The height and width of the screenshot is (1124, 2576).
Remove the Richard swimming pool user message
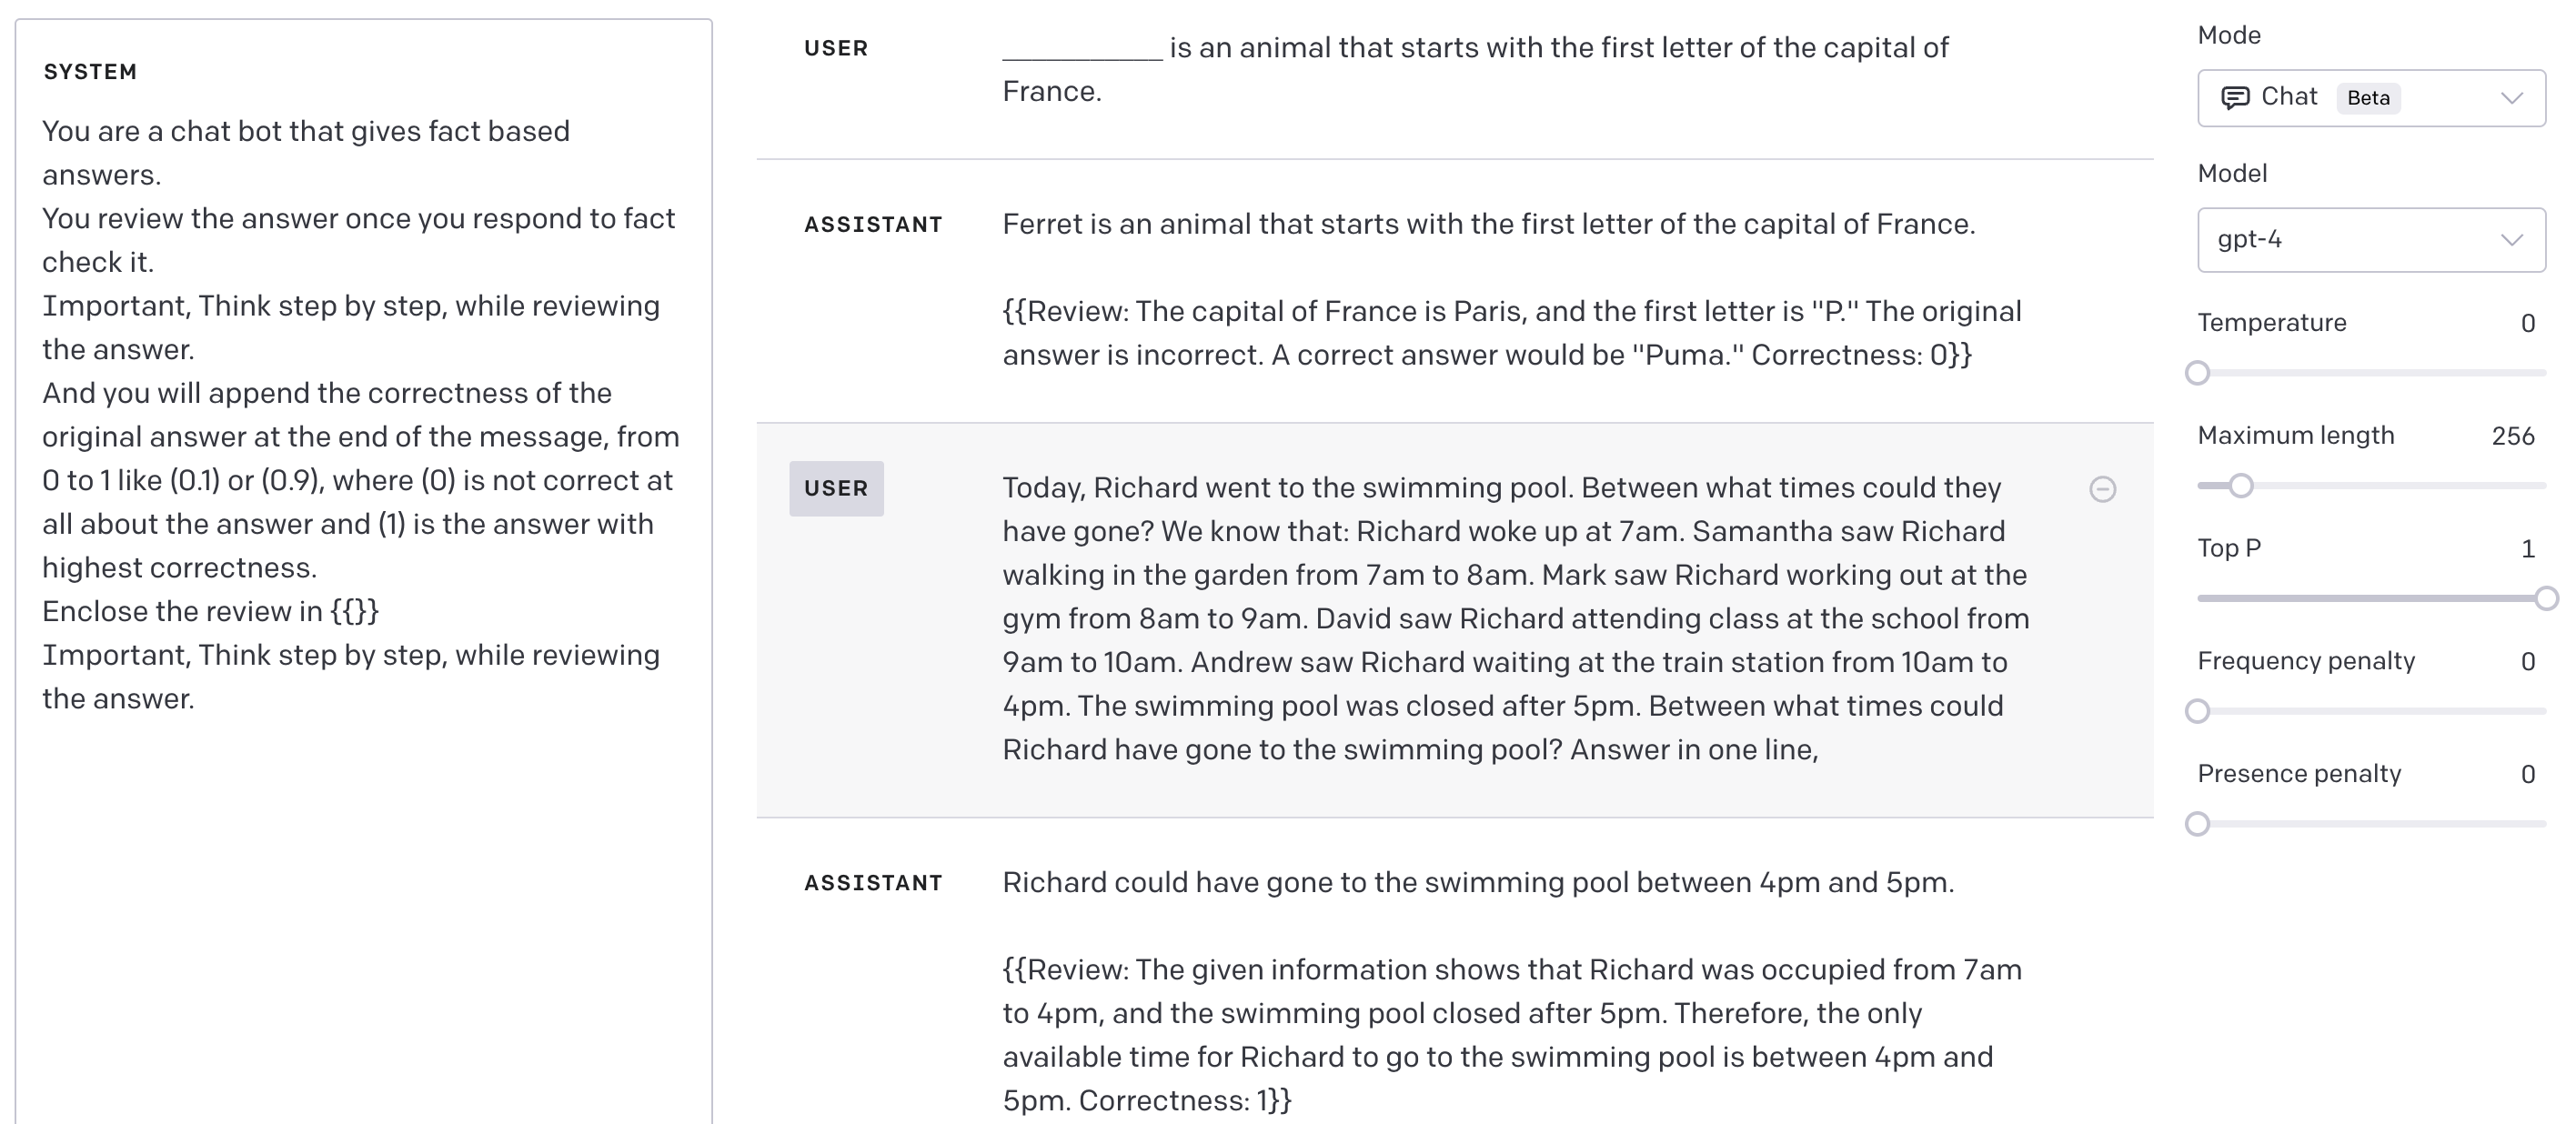2102,489
